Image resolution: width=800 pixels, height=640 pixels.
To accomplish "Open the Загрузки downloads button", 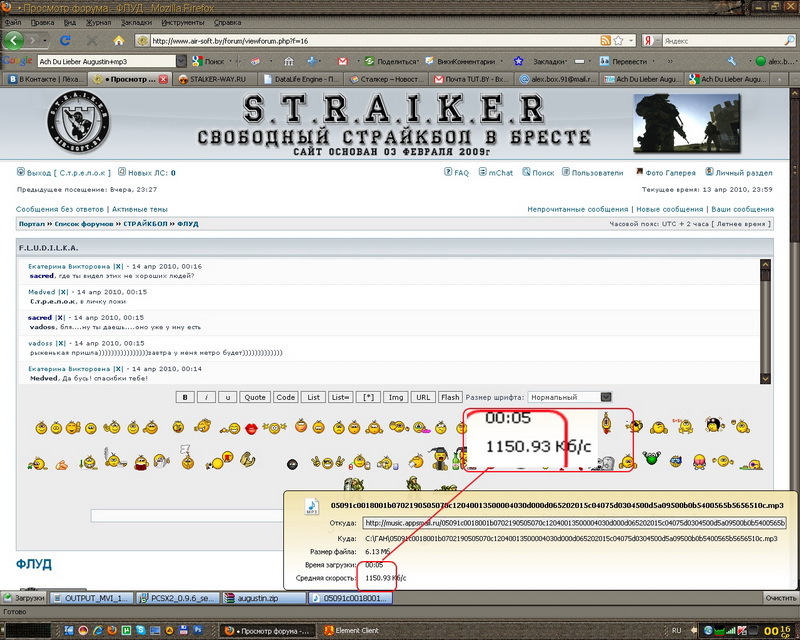I will click(x=24, y=598).
